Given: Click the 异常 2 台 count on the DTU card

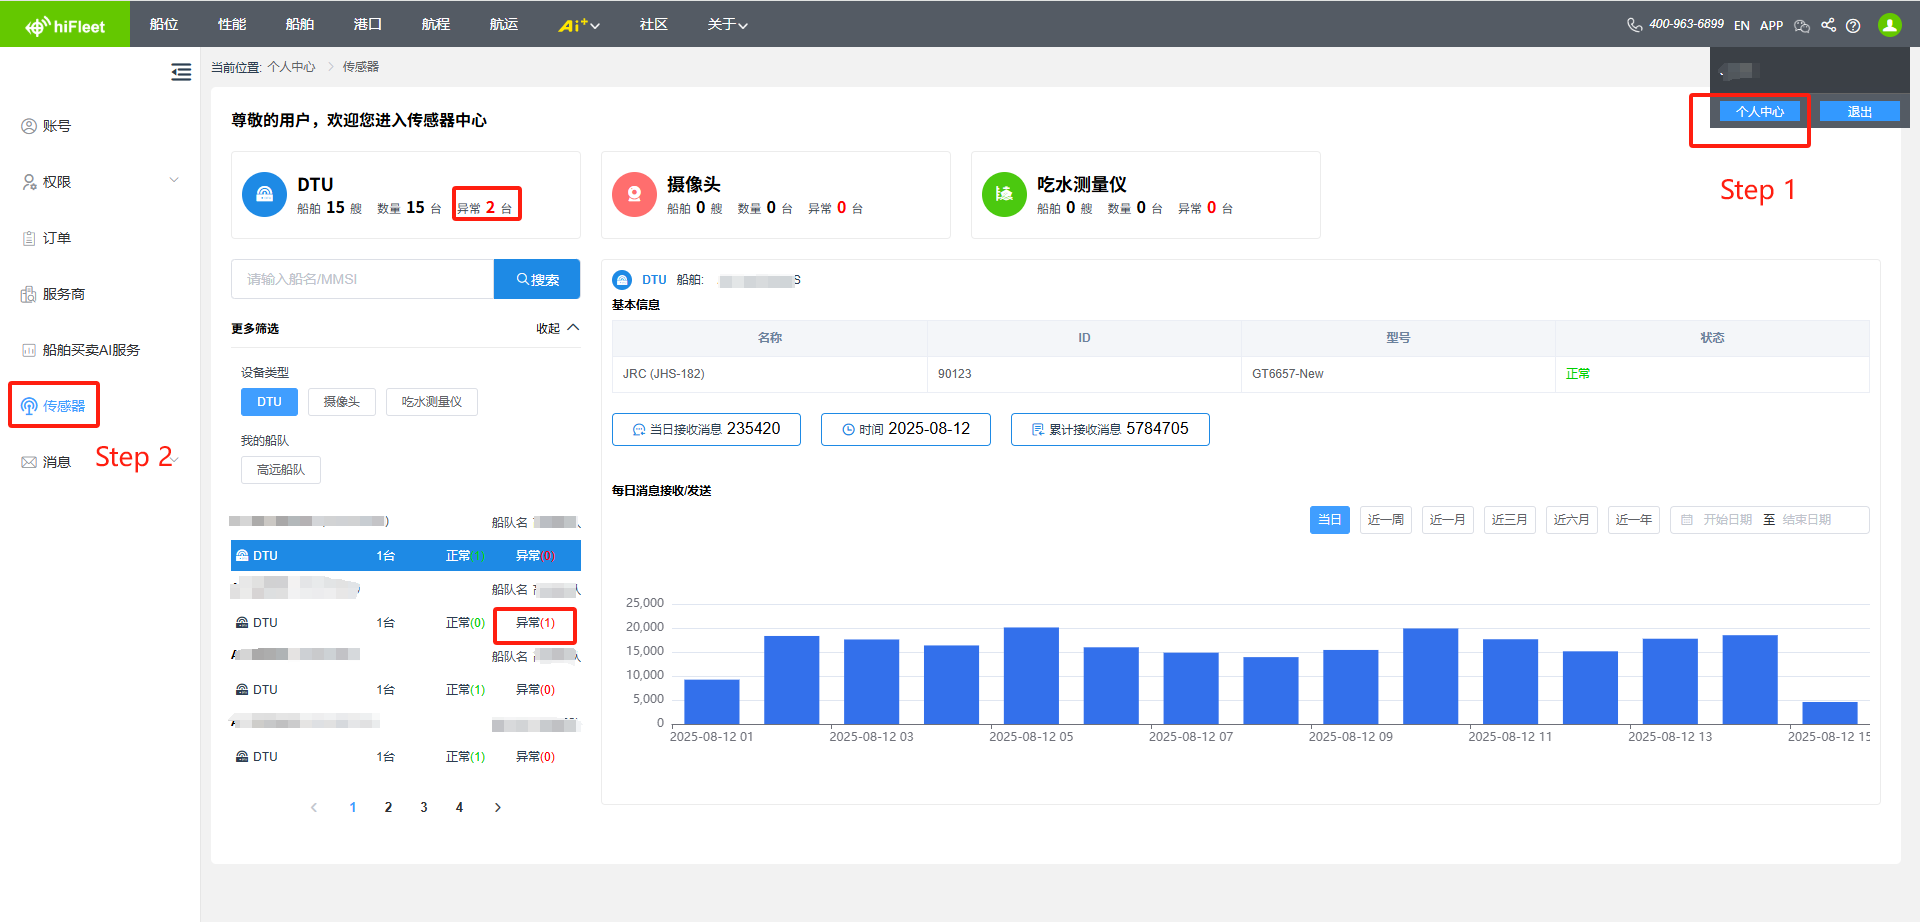Looking at the screenshot, I should coord(485,208).
